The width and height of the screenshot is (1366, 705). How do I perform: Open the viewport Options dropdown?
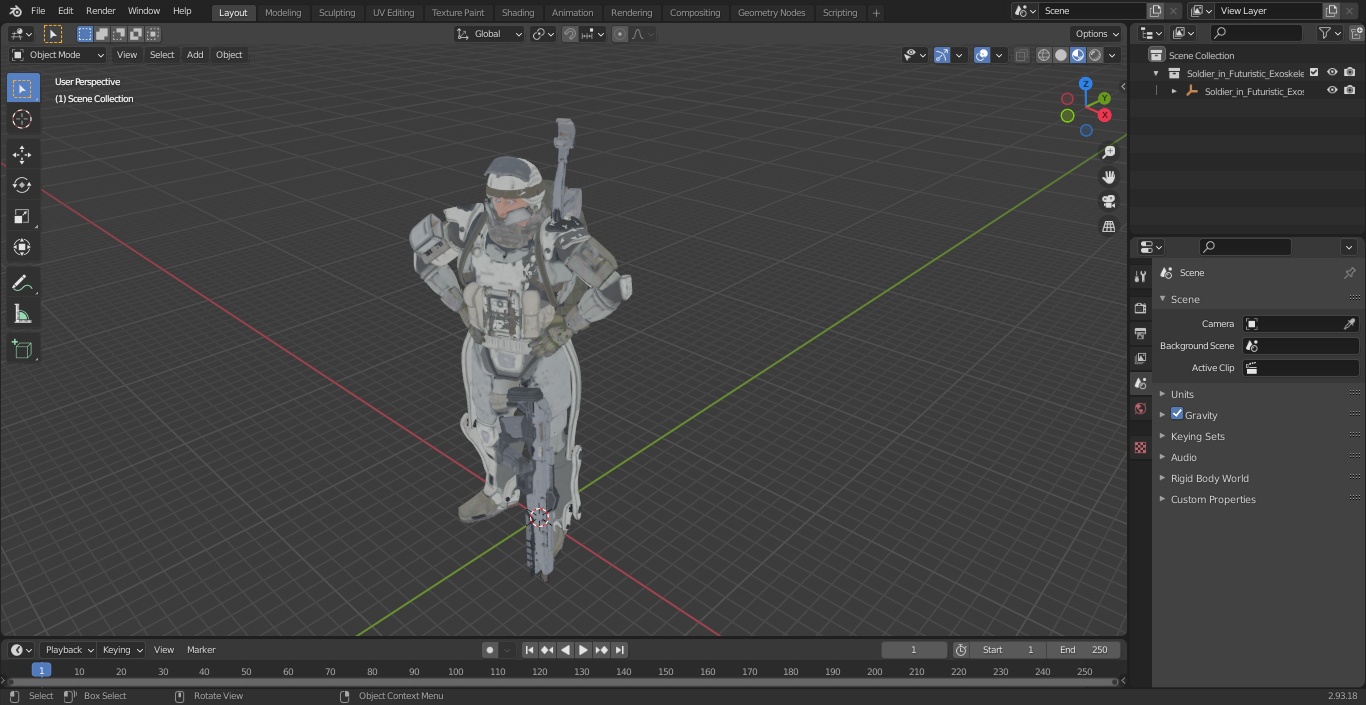pyautogui.click(x=1097, y=34)
